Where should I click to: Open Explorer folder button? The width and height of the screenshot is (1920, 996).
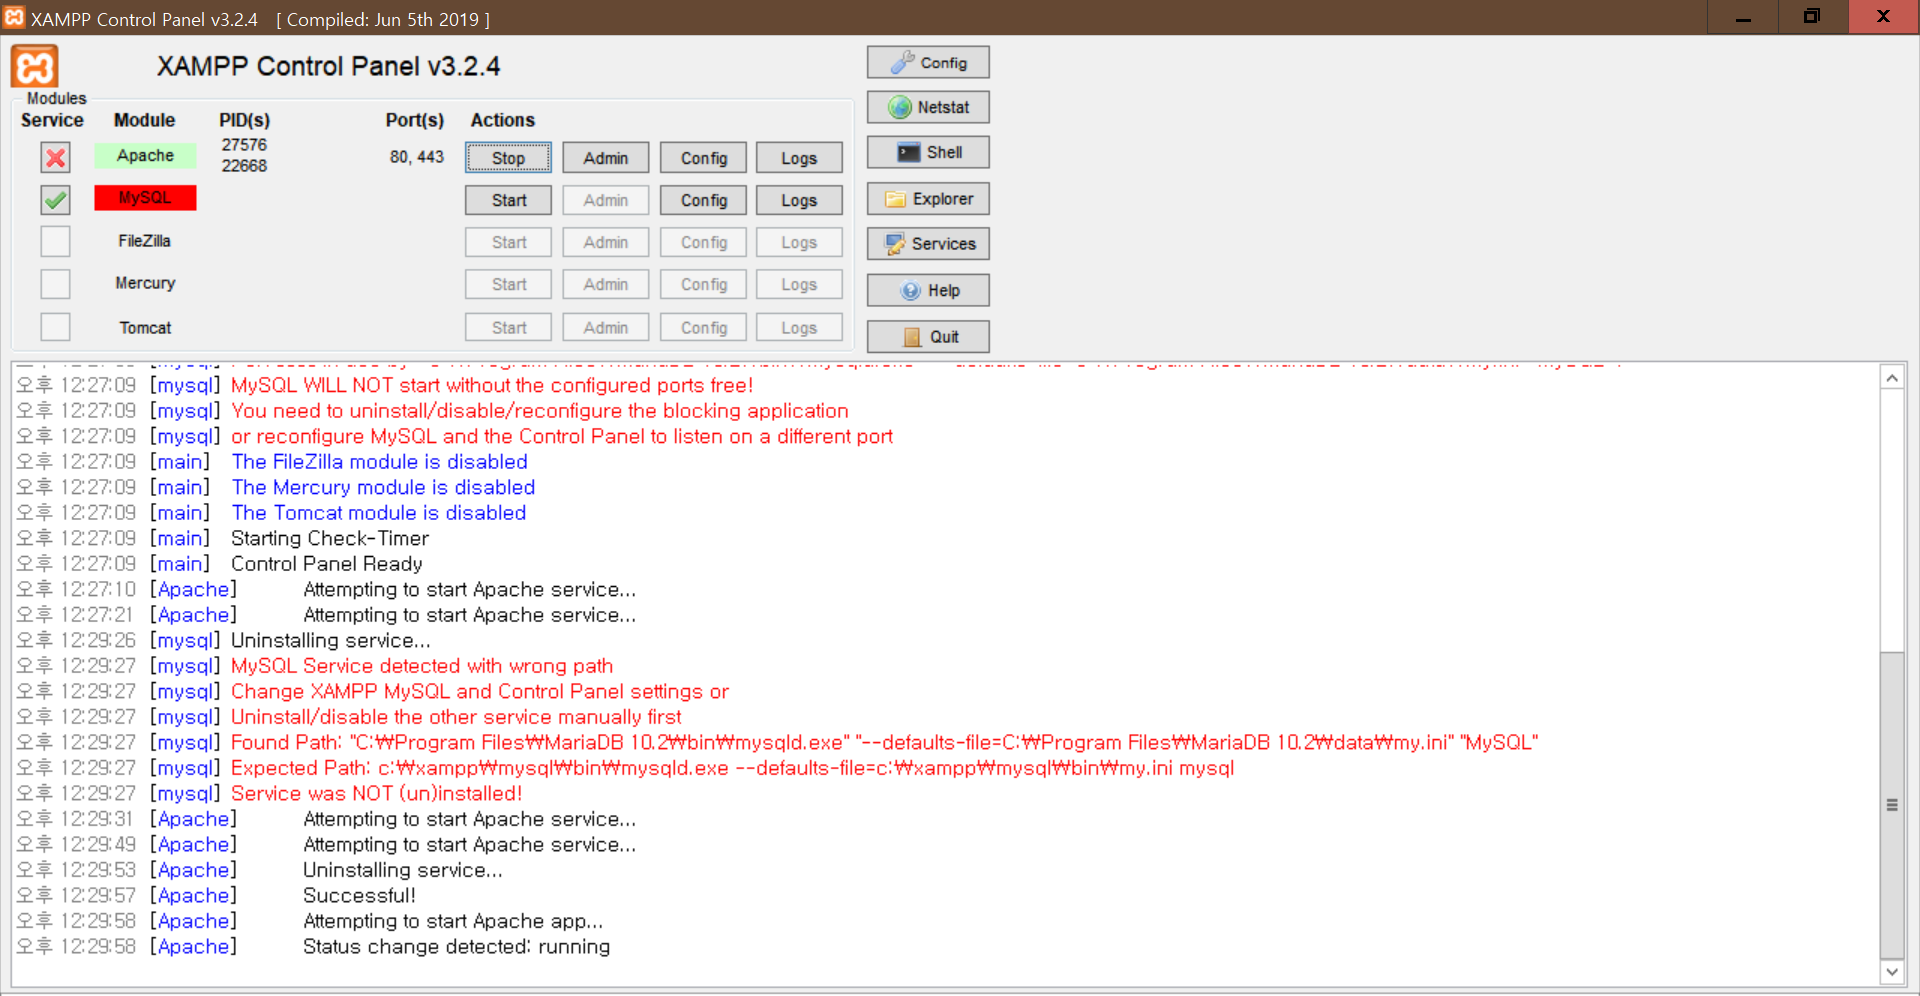[x=928, y=199]
